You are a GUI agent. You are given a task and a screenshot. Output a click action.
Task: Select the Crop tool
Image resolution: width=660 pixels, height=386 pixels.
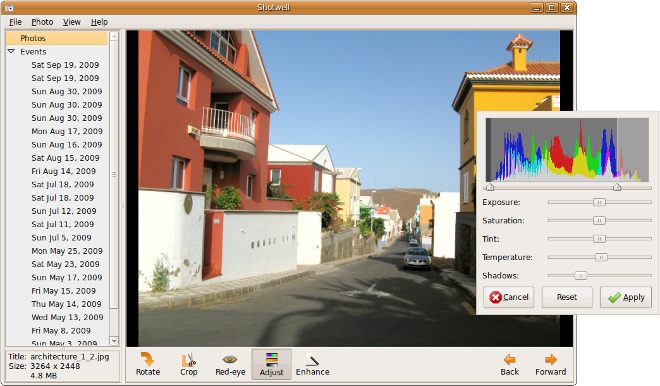click(x=189, y=364)
